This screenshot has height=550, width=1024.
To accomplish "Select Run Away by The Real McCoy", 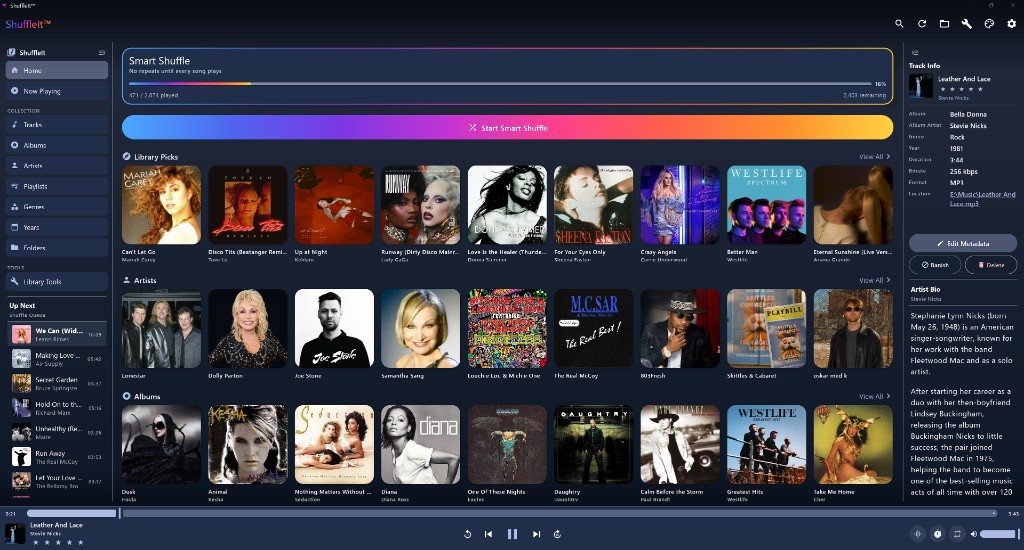I will [57, 457].
